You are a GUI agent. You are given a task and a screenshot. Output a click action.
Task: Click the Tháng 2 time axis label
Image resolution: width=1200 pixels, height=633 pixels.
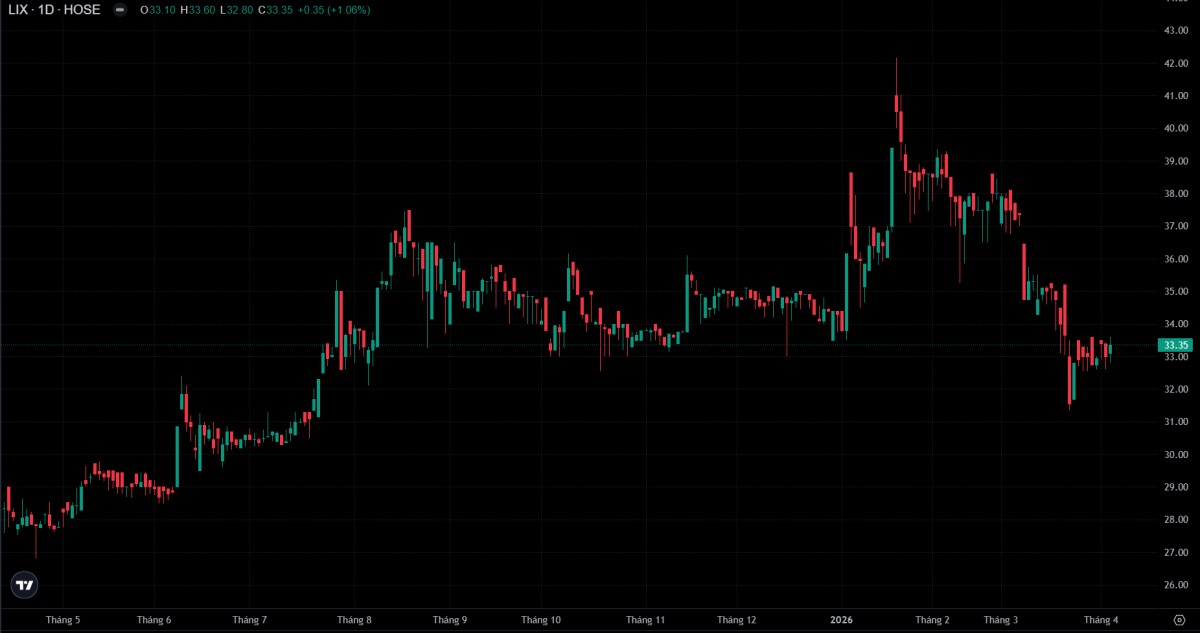tap(932, 620)
